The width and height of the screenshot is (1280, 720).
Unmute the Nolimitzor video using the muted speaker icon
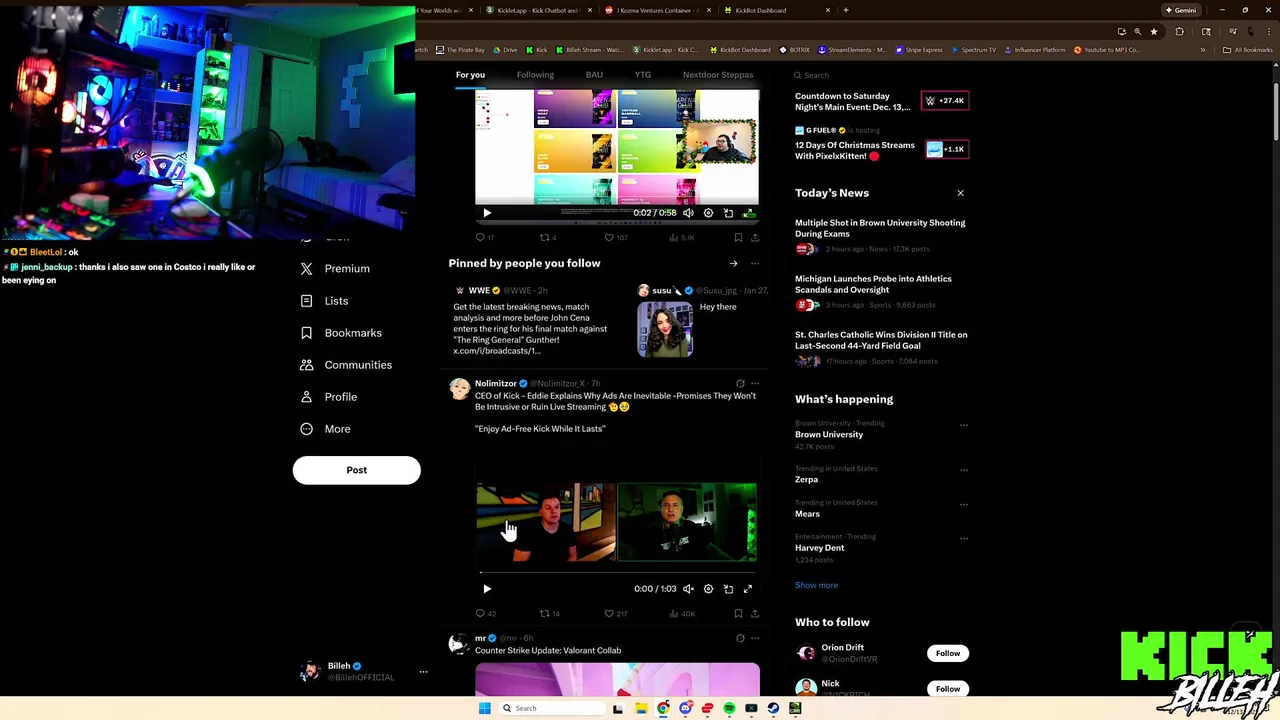tap(688, 589)
